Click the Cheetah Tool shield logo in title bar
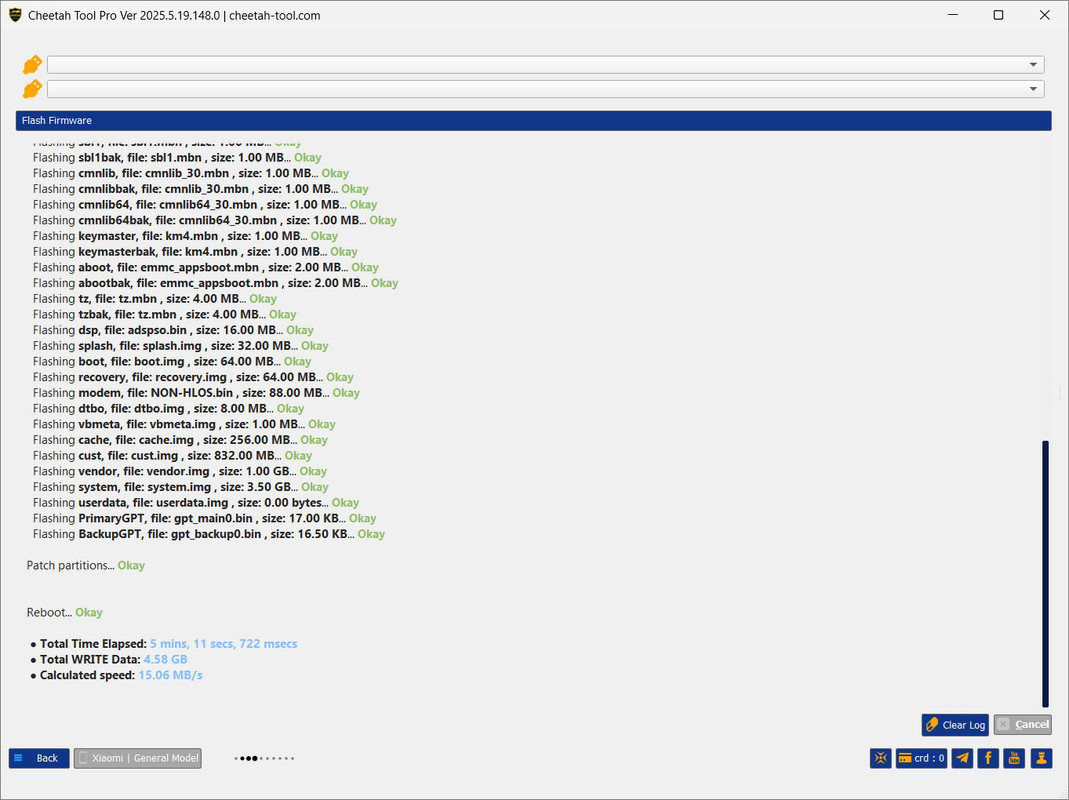This screenshot has width=1069, height=800. point(15,15)
